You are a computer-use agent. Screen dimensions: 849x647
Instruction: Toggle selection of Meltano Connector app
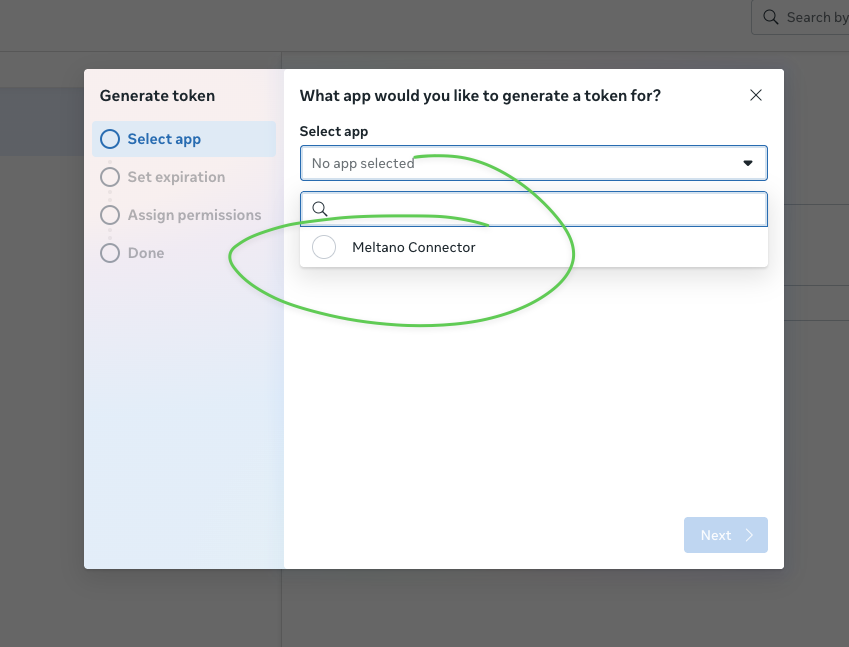[x=414, y=246]
